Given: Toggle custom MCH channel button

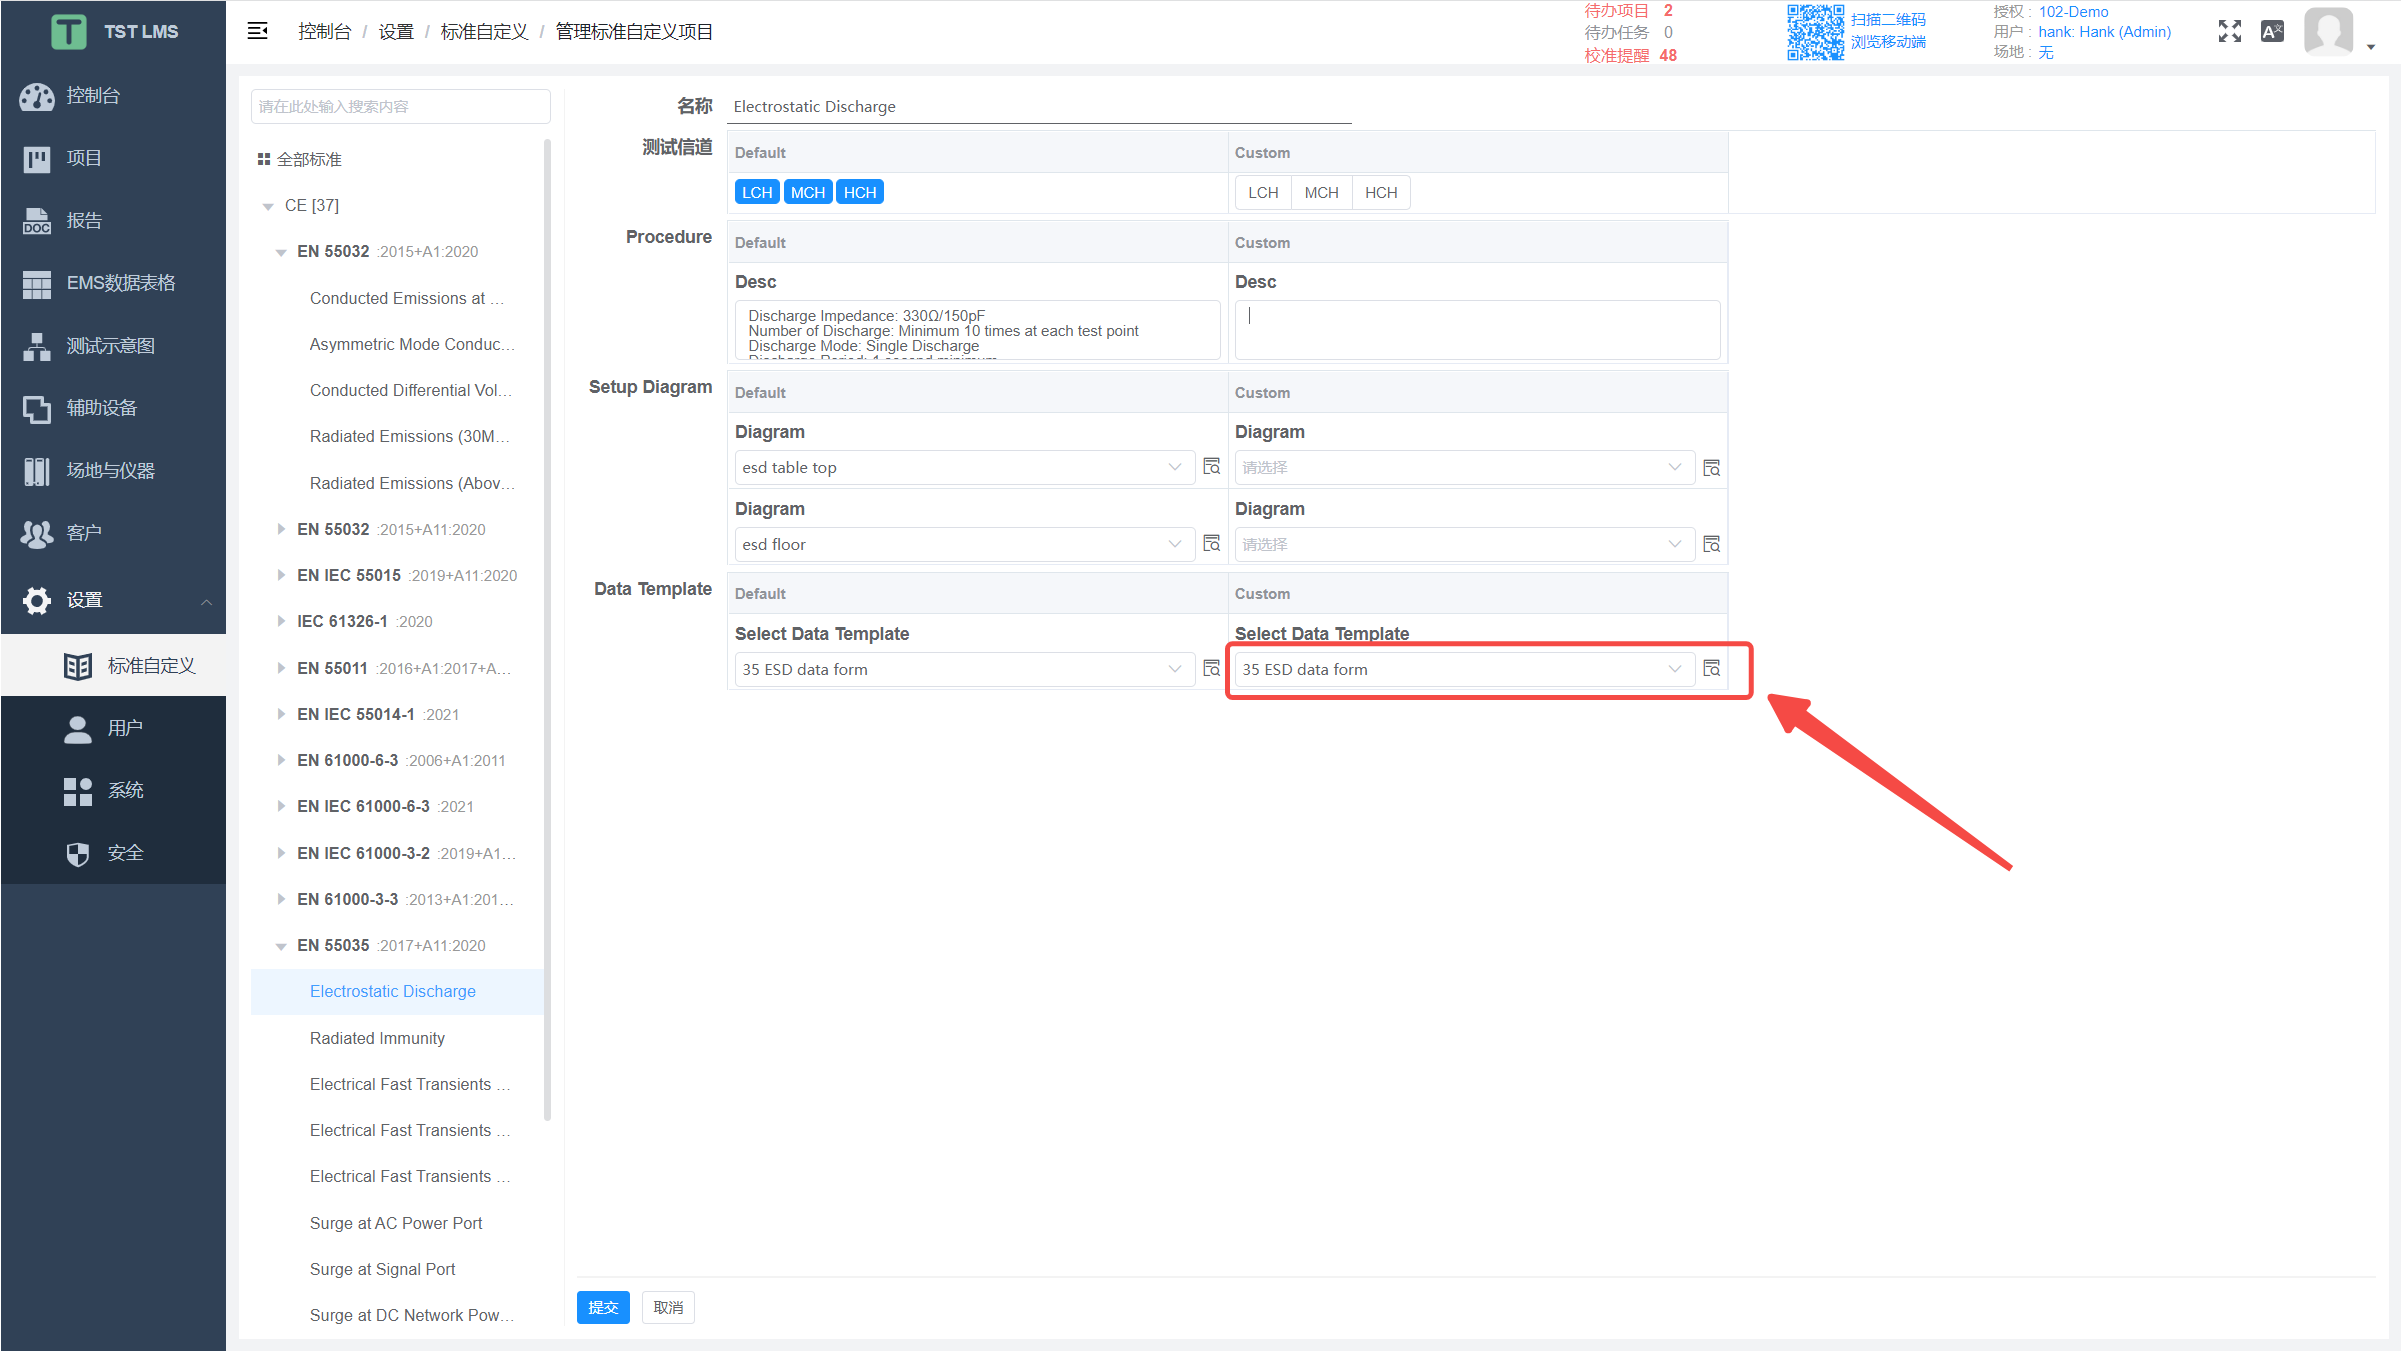Looking at the screenshot, I should click(1321, 192).
